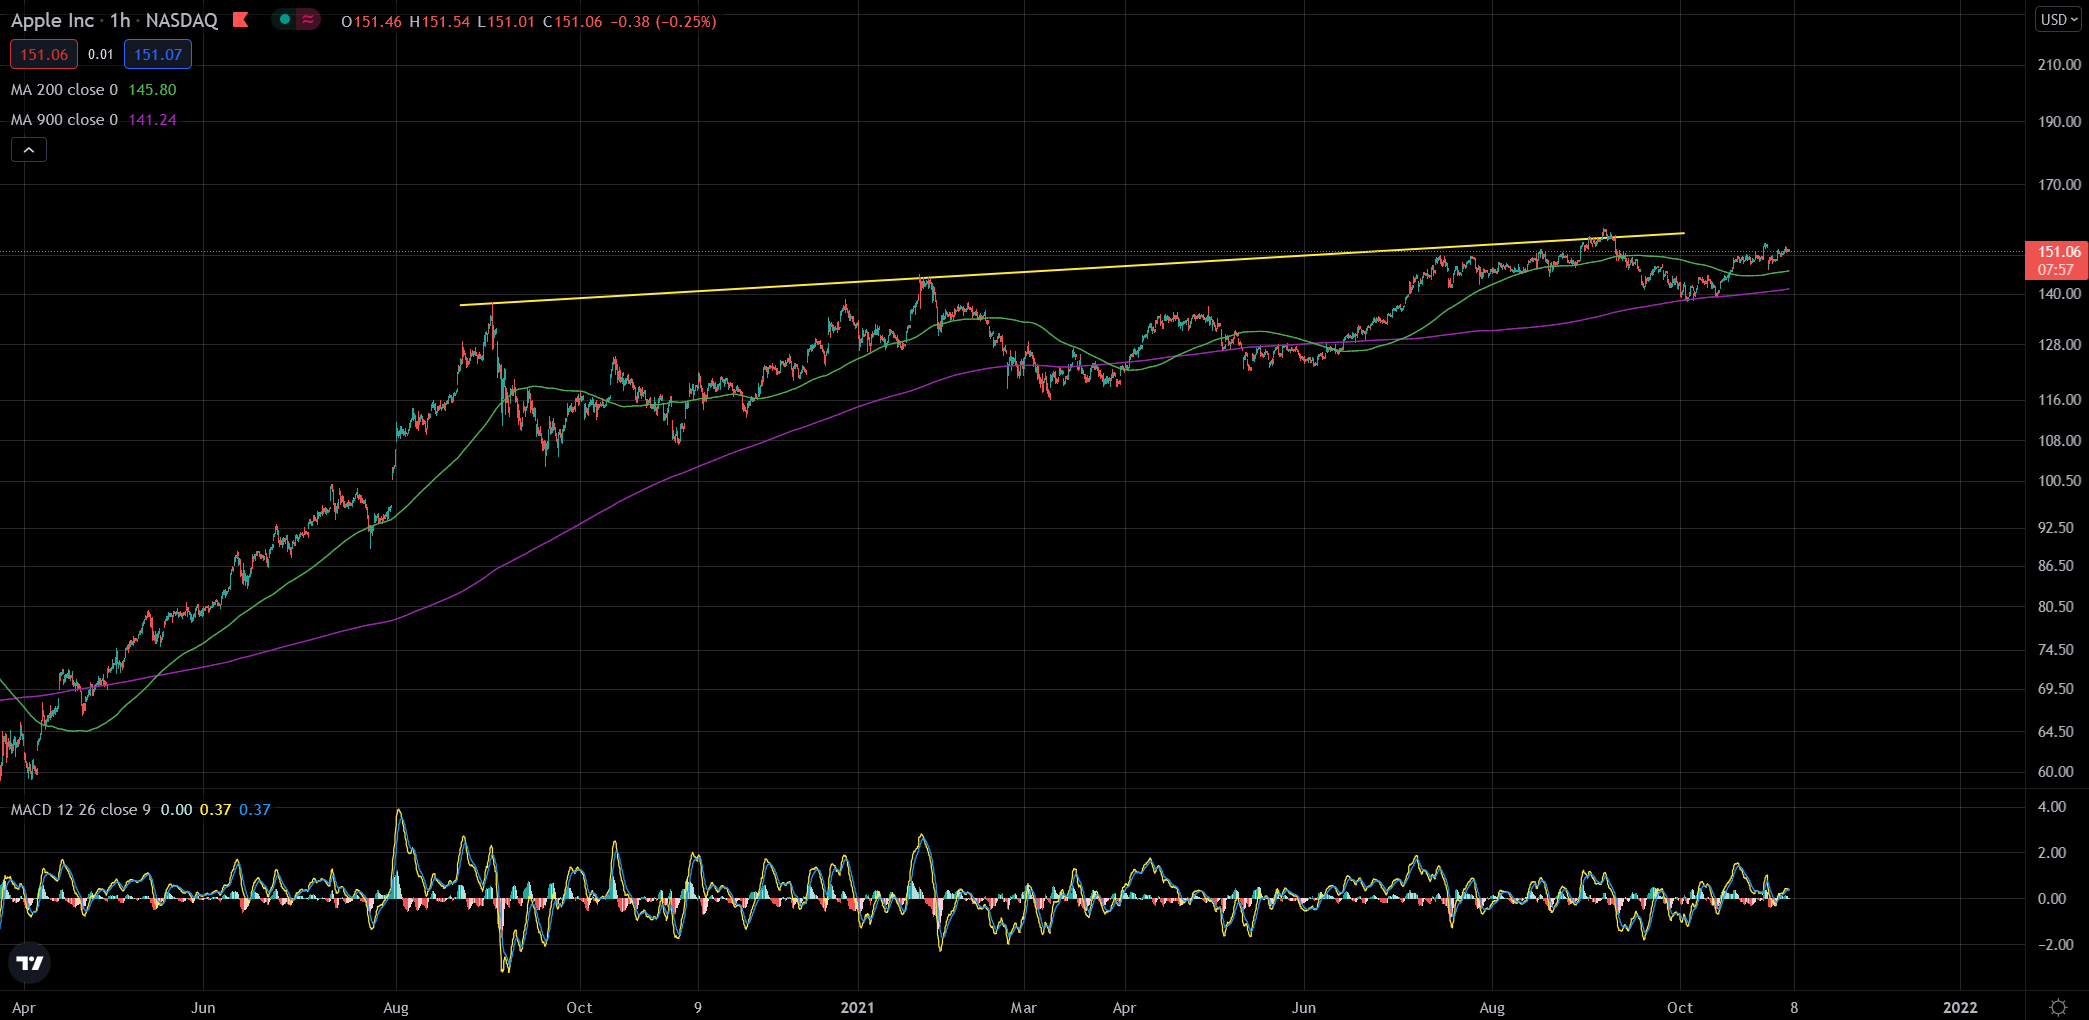Click the 4.00 MACD scale label
The image size is (2089, 1020).
coord(2052,807)
